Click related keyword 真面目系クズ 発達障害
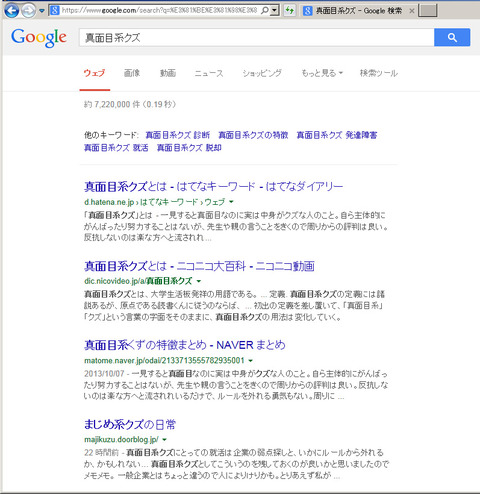Viewport: 480px width, 494px height. pyautogui.click(x=337, y=135)
